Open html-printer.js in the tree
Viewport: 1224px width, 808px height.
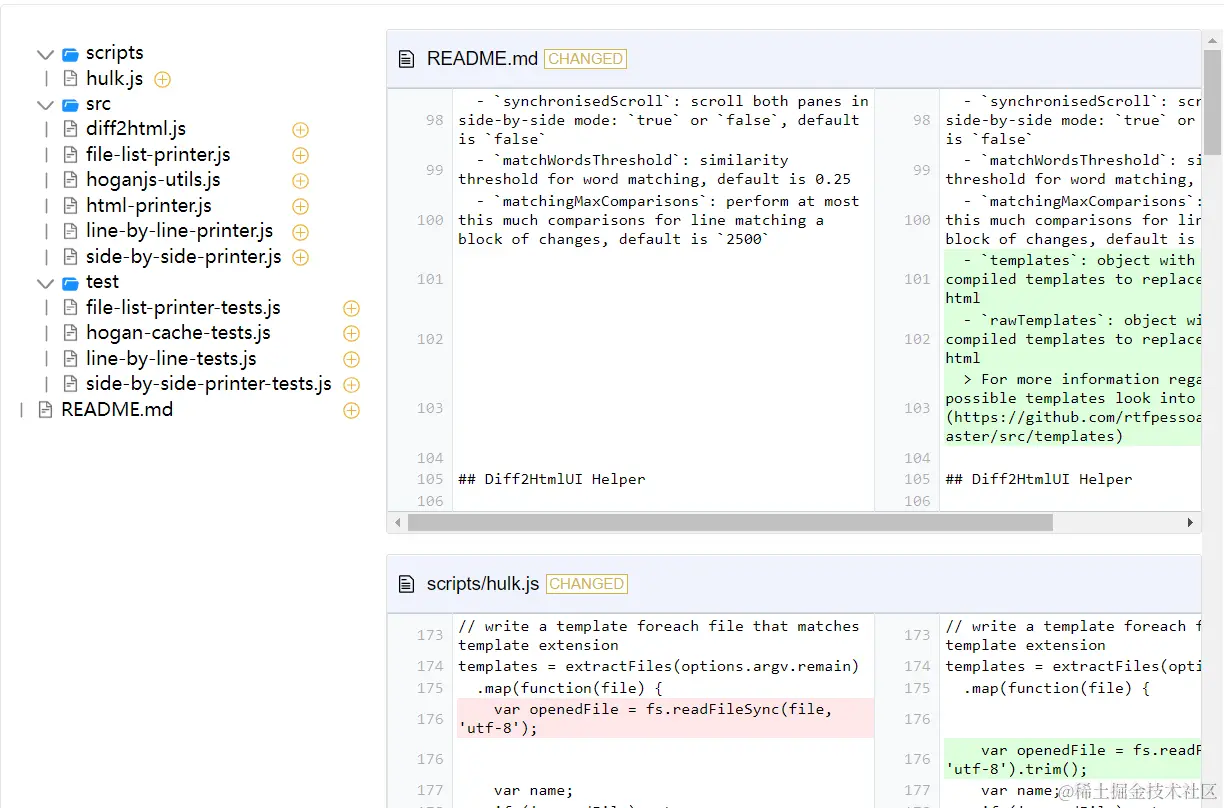149,206
